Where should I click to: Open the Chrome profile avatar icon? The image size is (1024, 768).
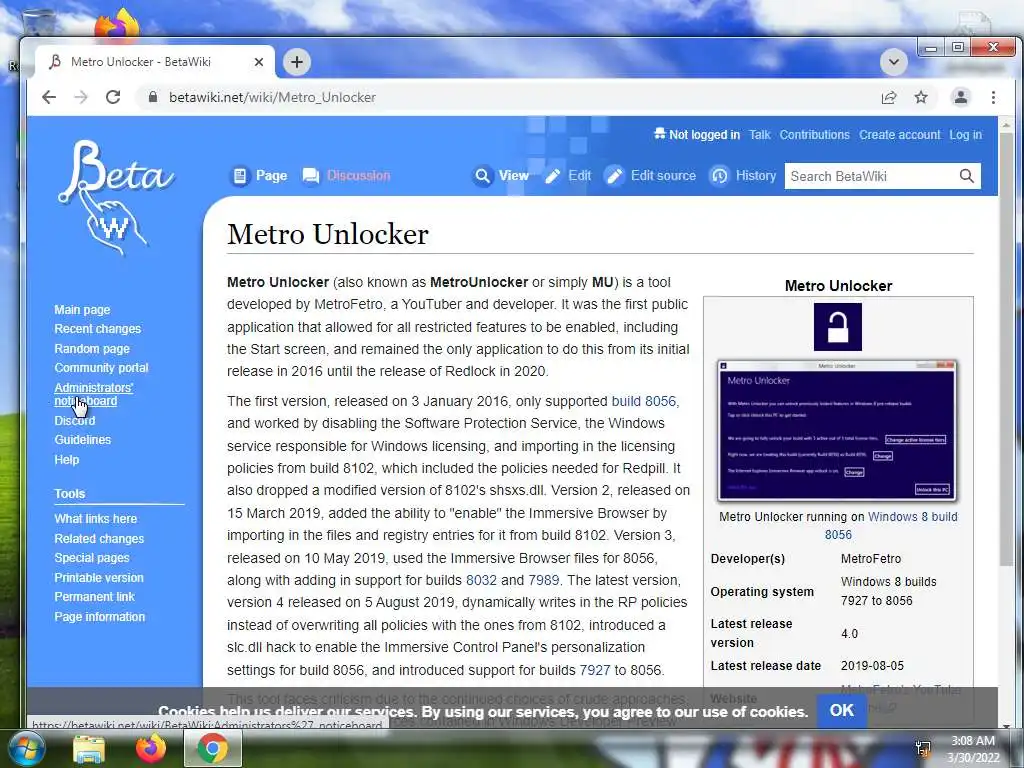coord(961,97)
